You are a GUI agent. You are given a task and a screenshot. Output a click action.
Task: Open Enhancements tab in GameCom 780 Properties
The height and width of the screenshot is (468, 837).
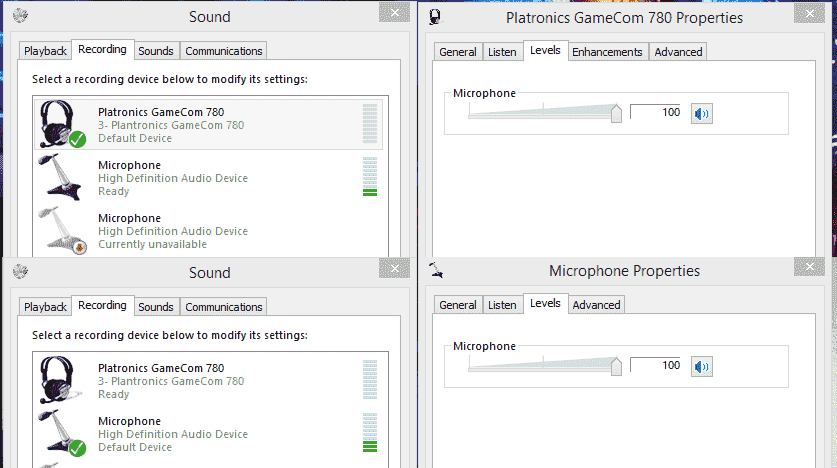pyautogui.click(x=607, y=52)
